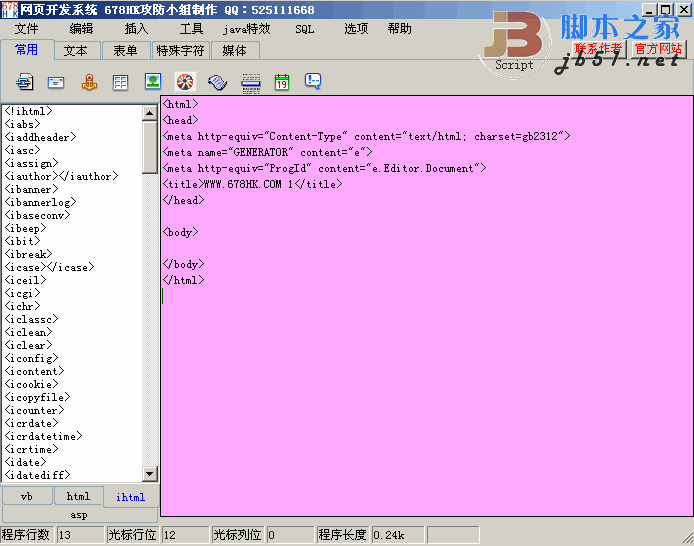
Task: Open the 插入 menu
Action: click(136, 29)
